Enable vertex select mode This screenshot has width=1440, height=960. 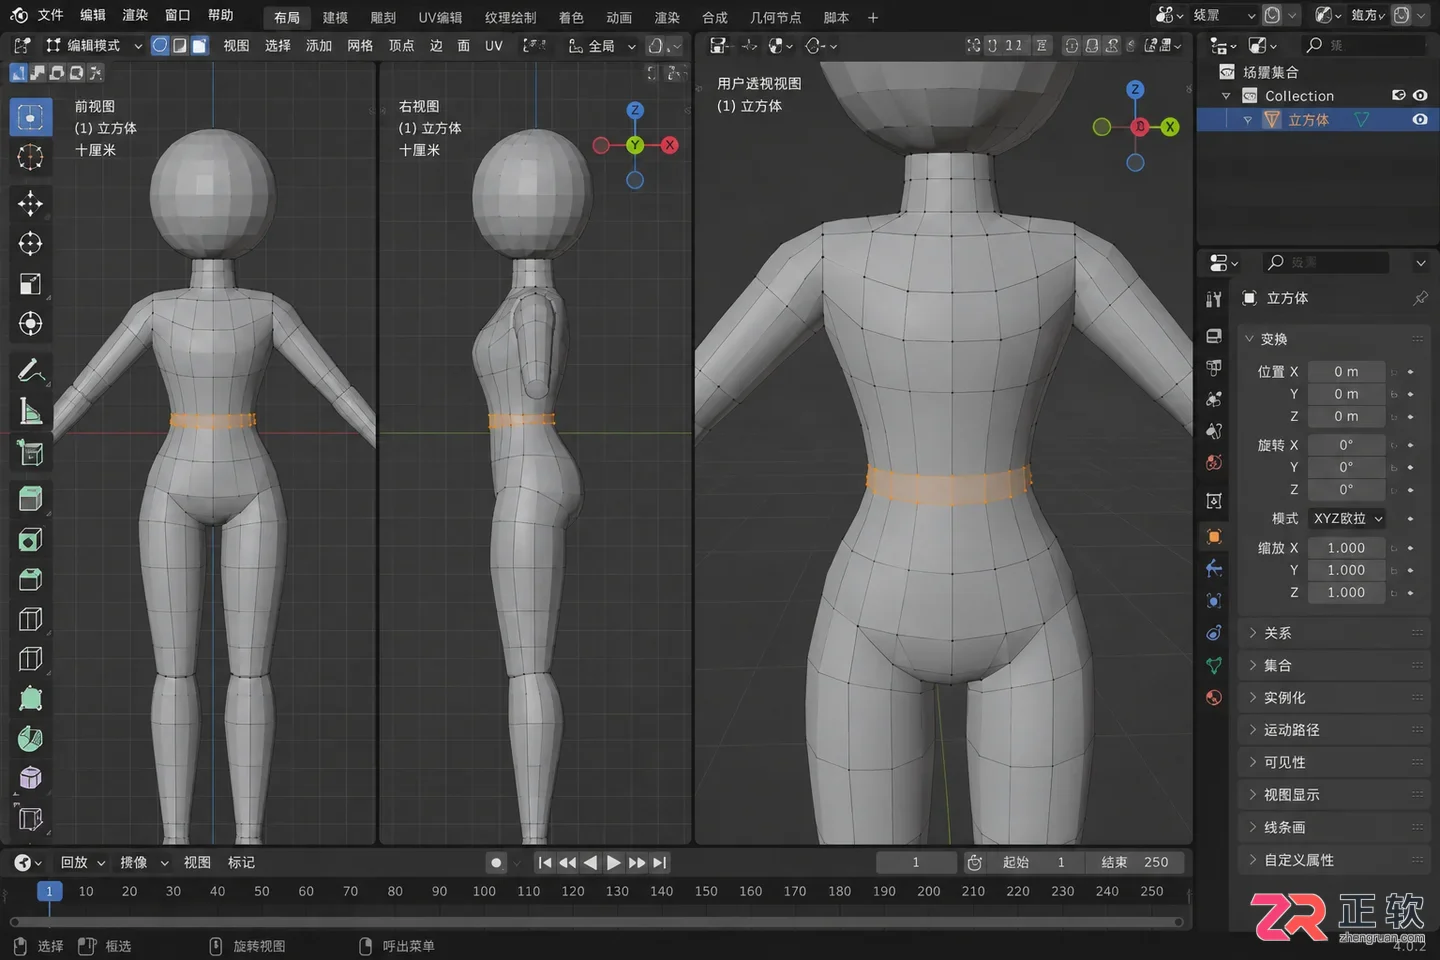click(x=160, y=45)
